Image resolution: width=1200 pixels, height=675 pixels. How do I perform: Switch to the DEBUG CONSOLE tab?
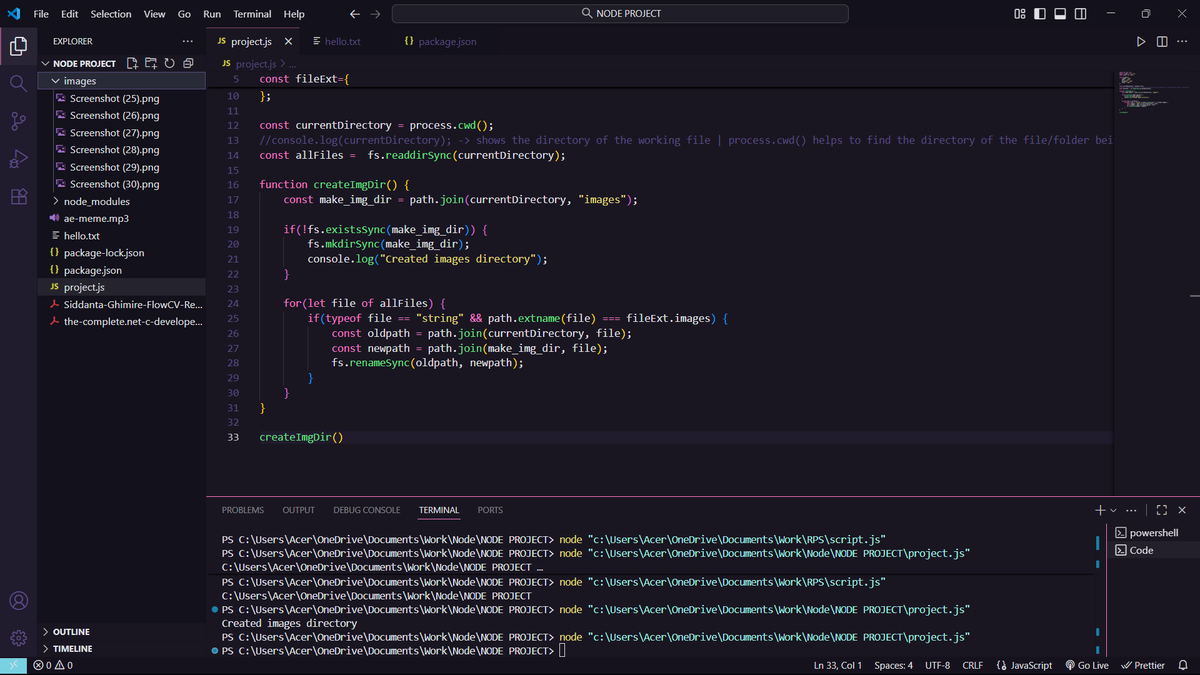point(367,510)
